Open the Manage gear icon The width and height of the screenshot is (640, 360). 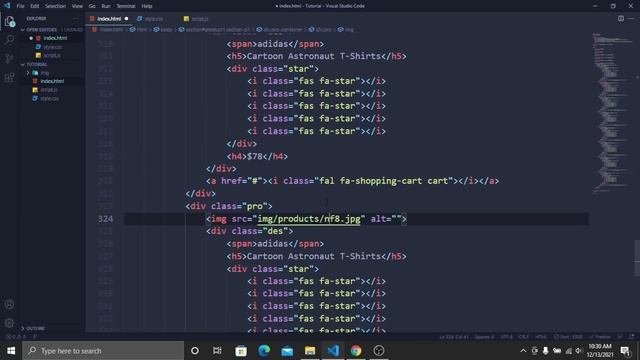coord(9,323)
